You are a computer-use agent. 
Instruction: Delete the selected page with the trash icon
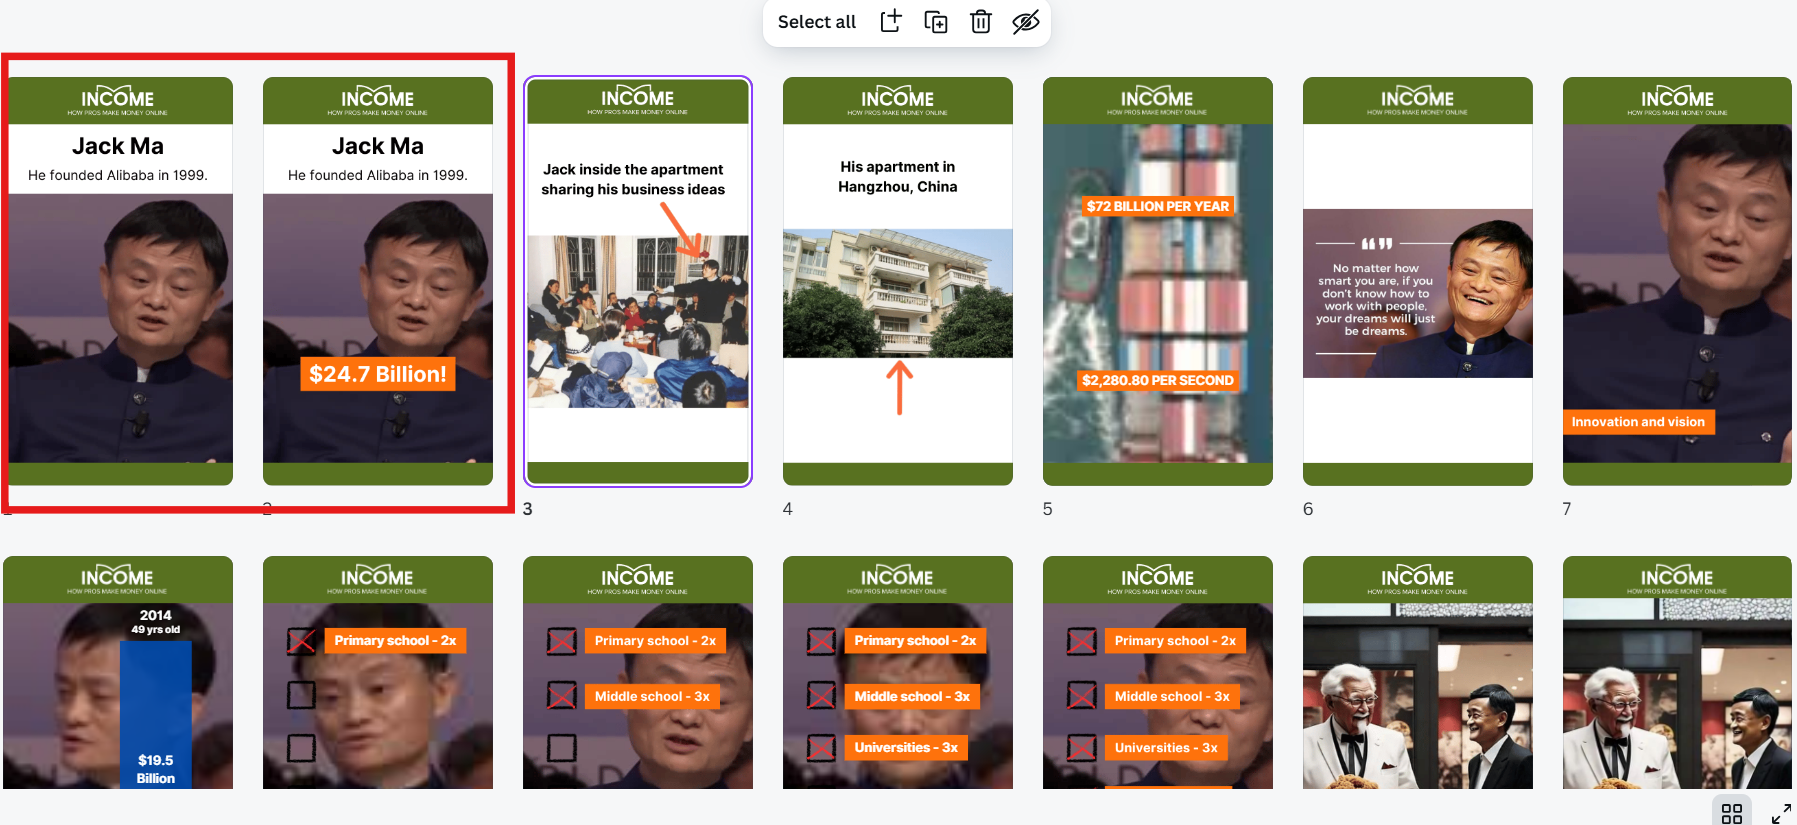(x=981, y=22)
